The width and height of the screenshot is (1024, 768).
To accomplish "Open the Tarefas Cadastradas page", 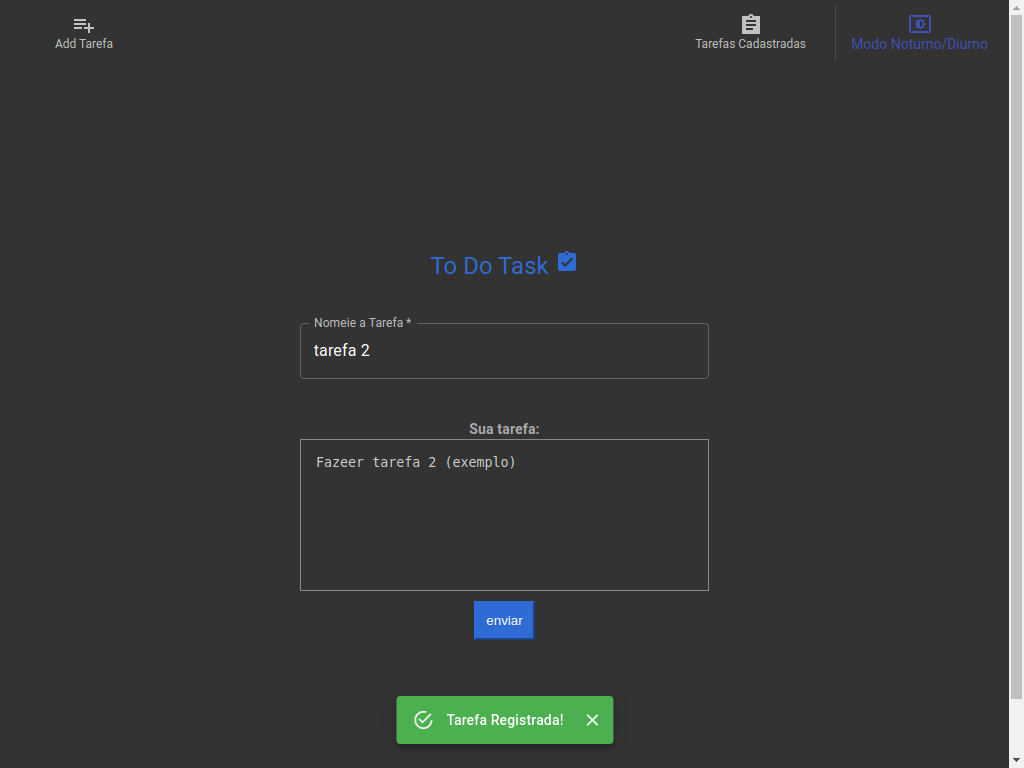I will 750,33.
